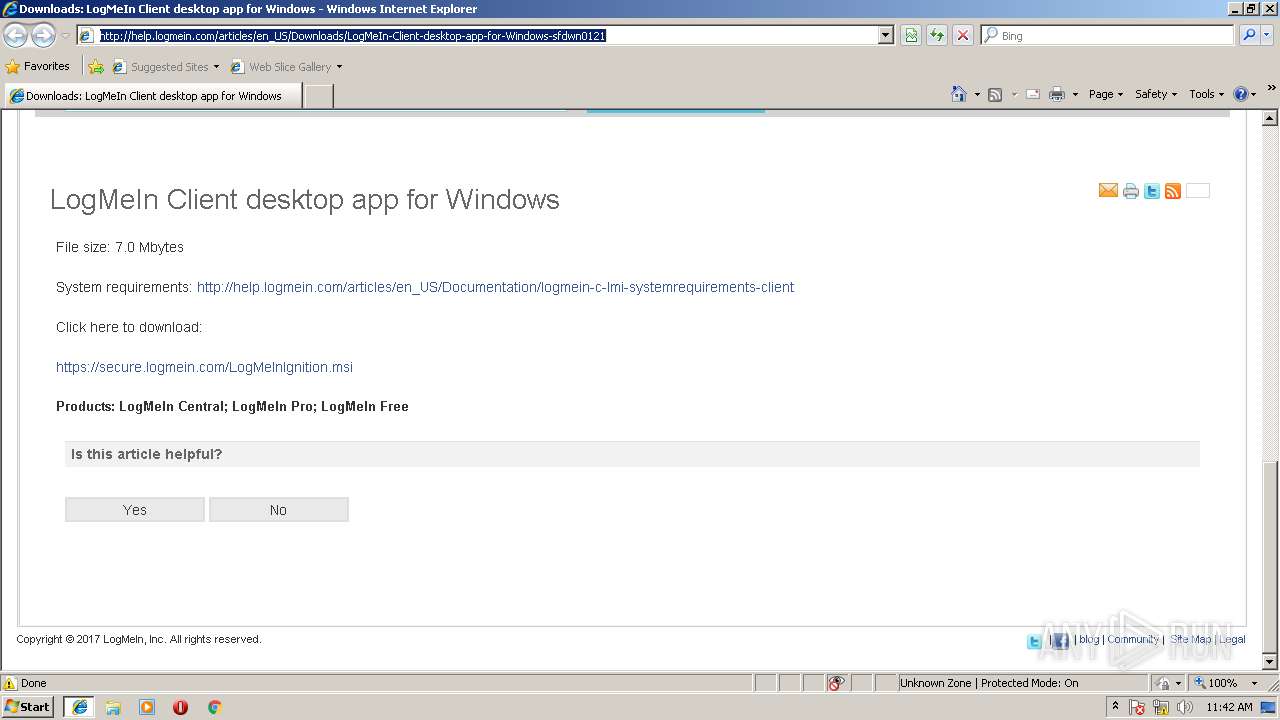Click the Windows Start button
Viewport: 1280px width, 720px height.
coord(28,706)
